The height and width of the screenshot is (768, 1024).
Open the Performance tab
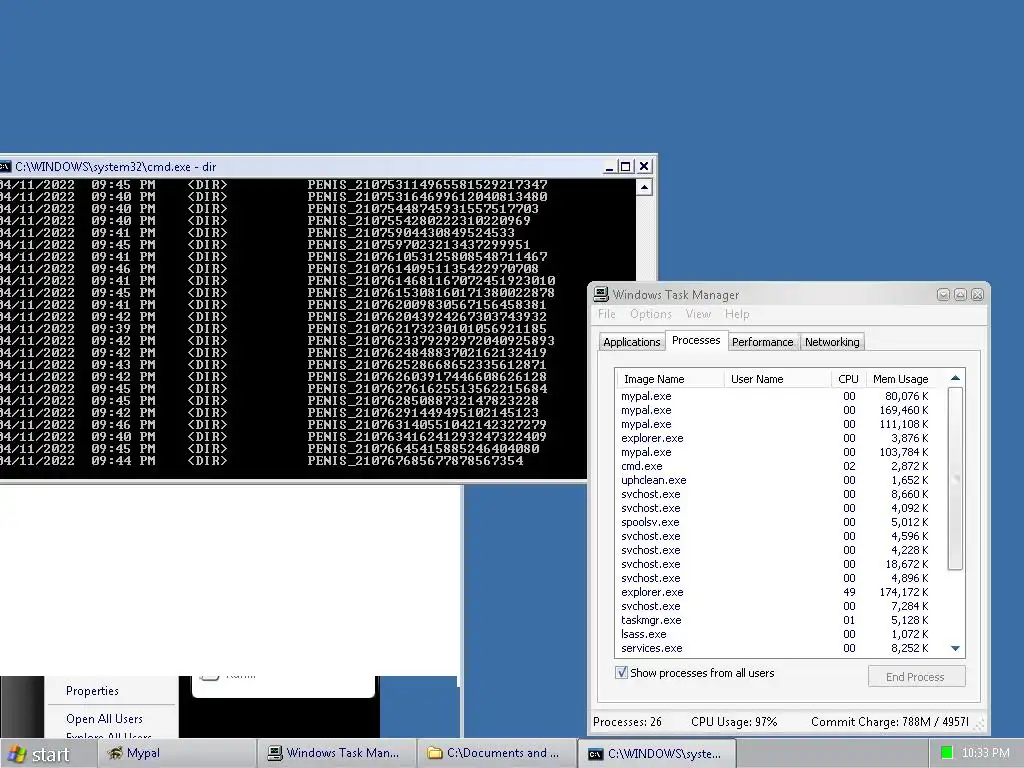coord(762,342)
